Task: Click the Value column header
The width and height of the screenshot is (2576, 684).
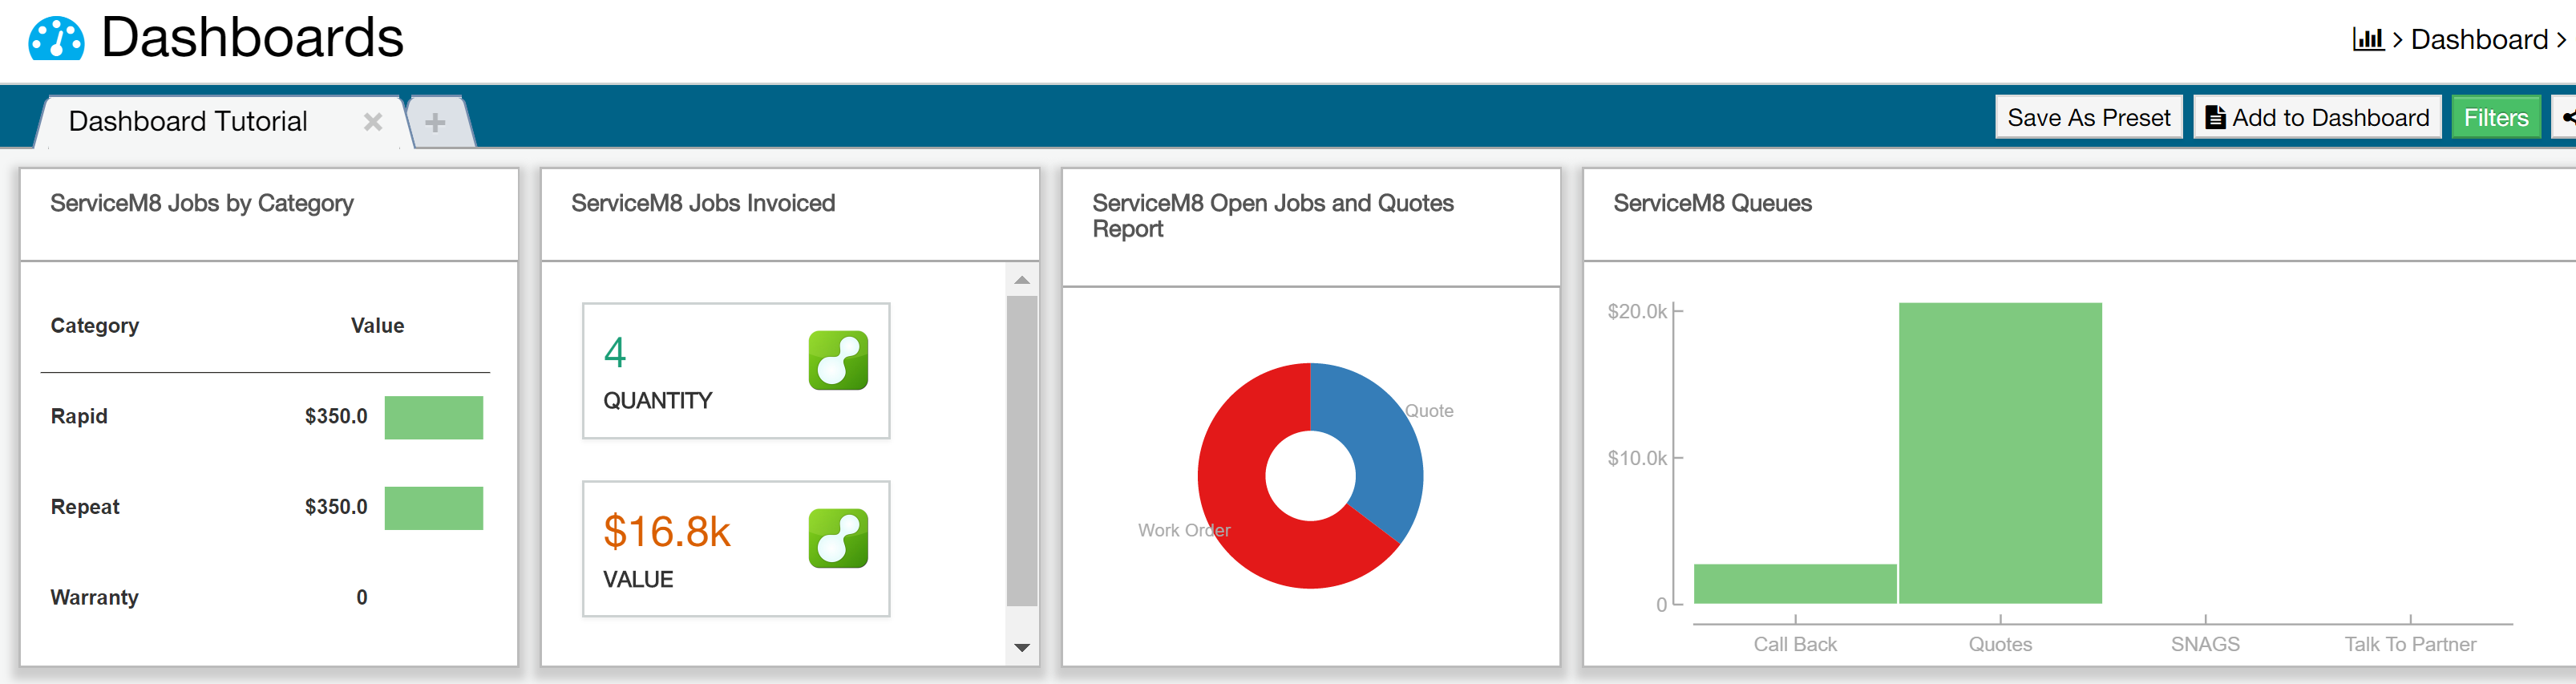Action: point(377,326)
